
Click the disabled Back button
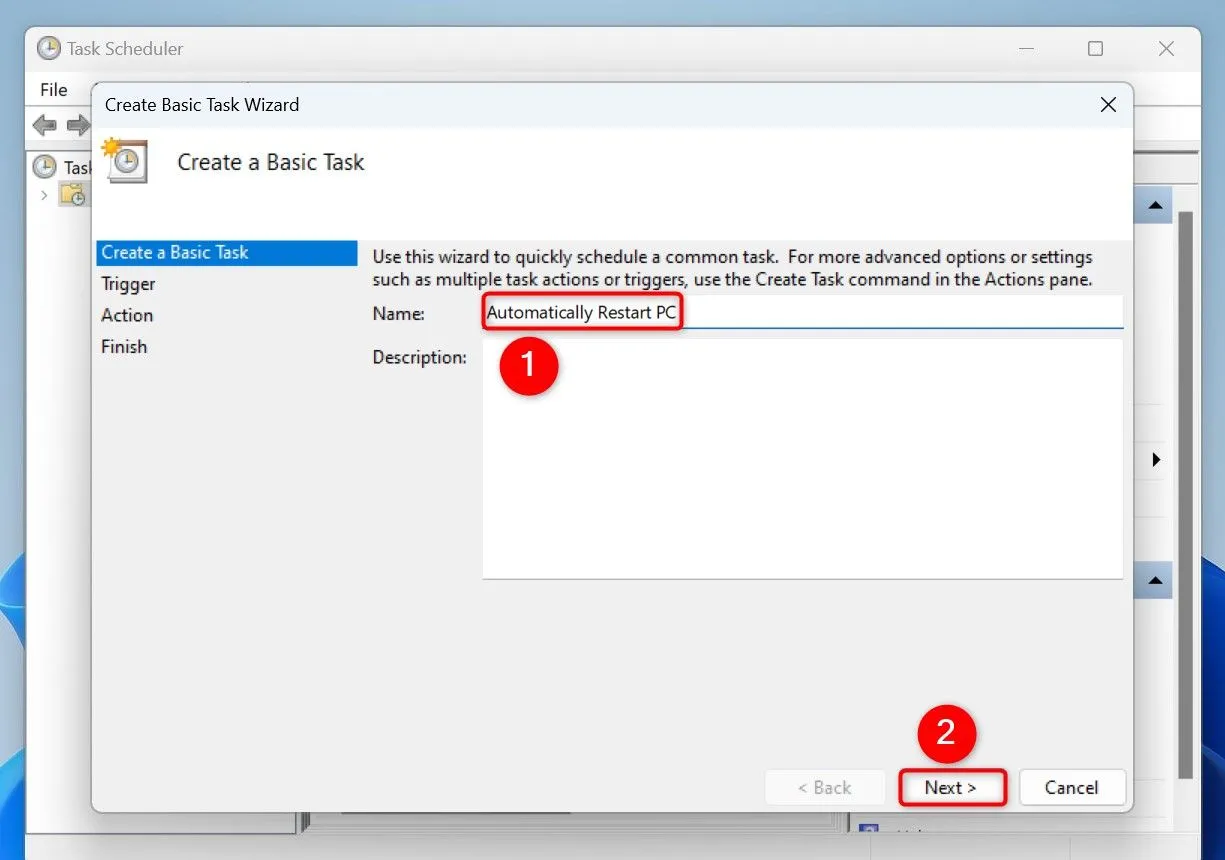825,787
